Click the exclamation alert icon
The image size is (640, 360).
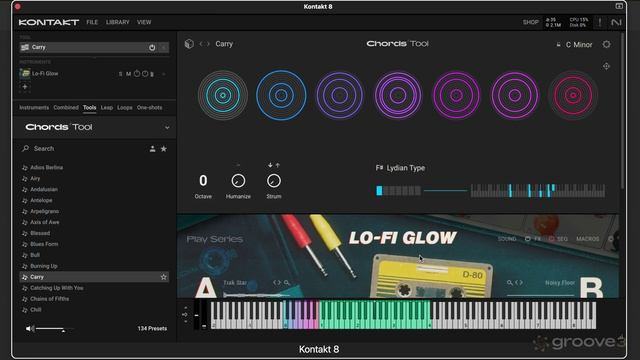(600, 22)
